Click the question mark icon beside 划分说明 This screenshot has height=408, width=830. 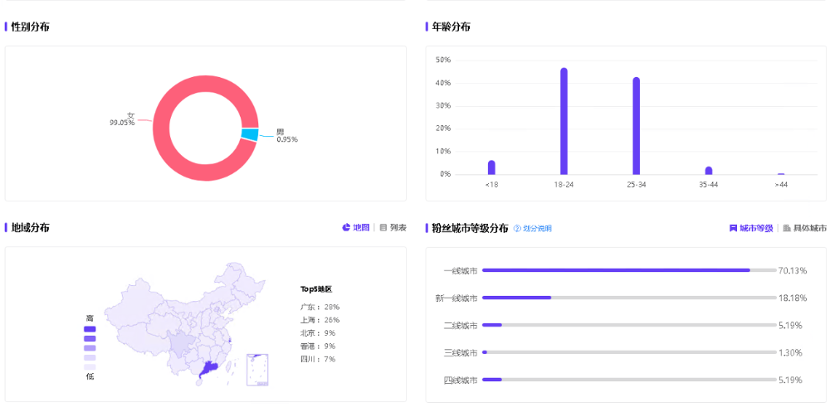(x=518, y=229)
